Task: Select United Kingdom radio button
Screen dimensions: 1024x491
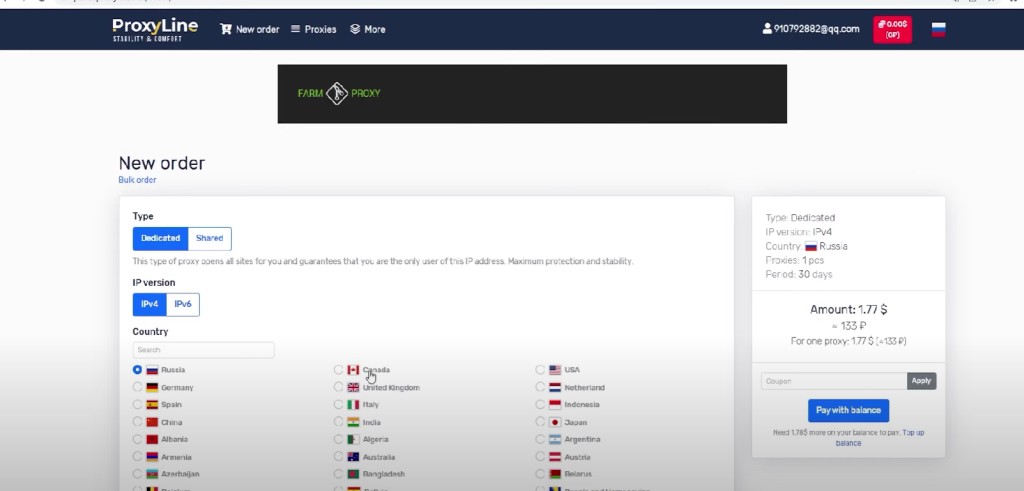Action: 338,387
